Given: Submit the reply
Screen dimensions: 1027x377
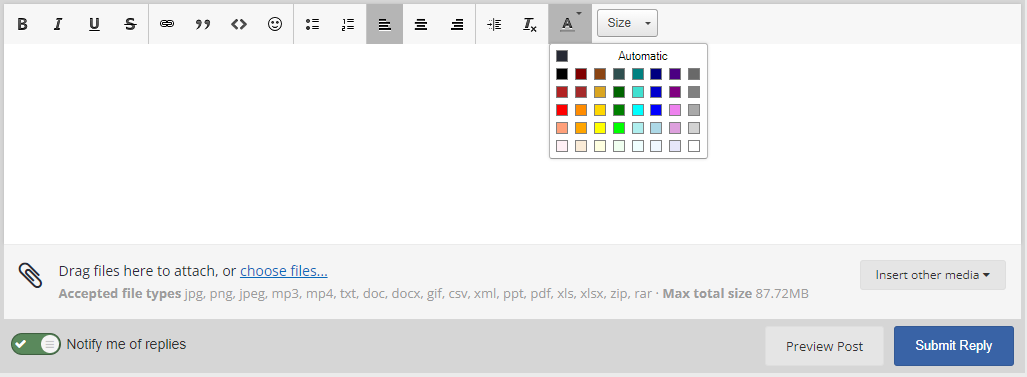Looking at the screenshot, I should point(954,346).
